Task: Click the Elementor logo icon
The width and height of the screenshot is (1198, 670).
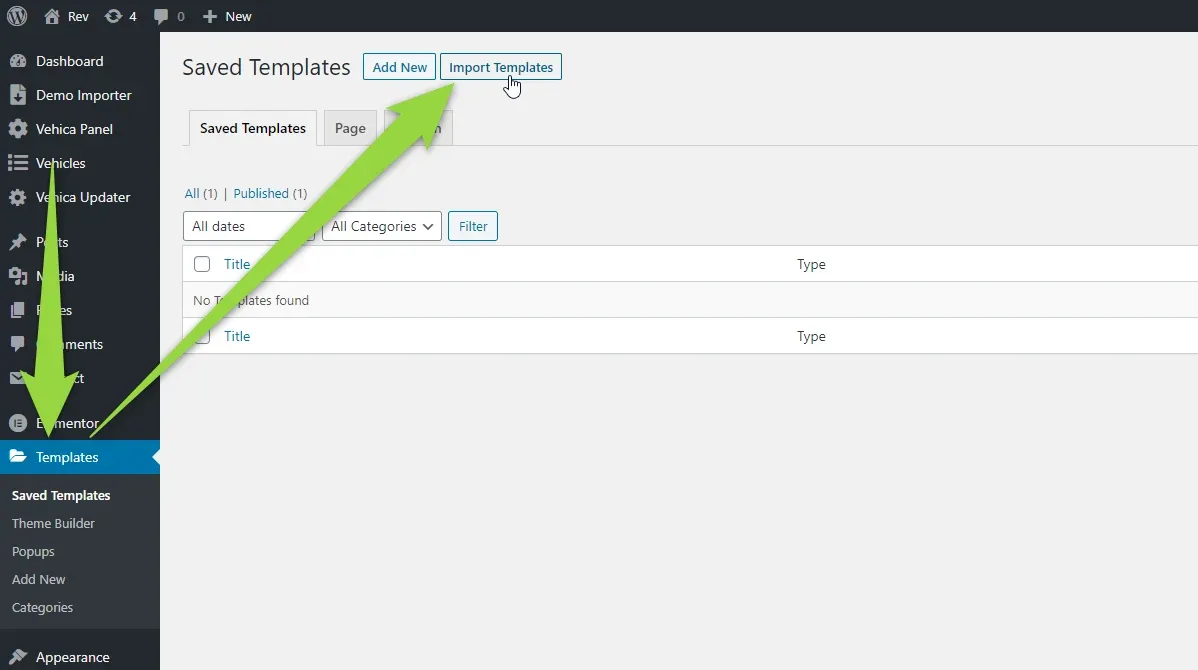Action: pyautogui.click(x=18, y=423)
